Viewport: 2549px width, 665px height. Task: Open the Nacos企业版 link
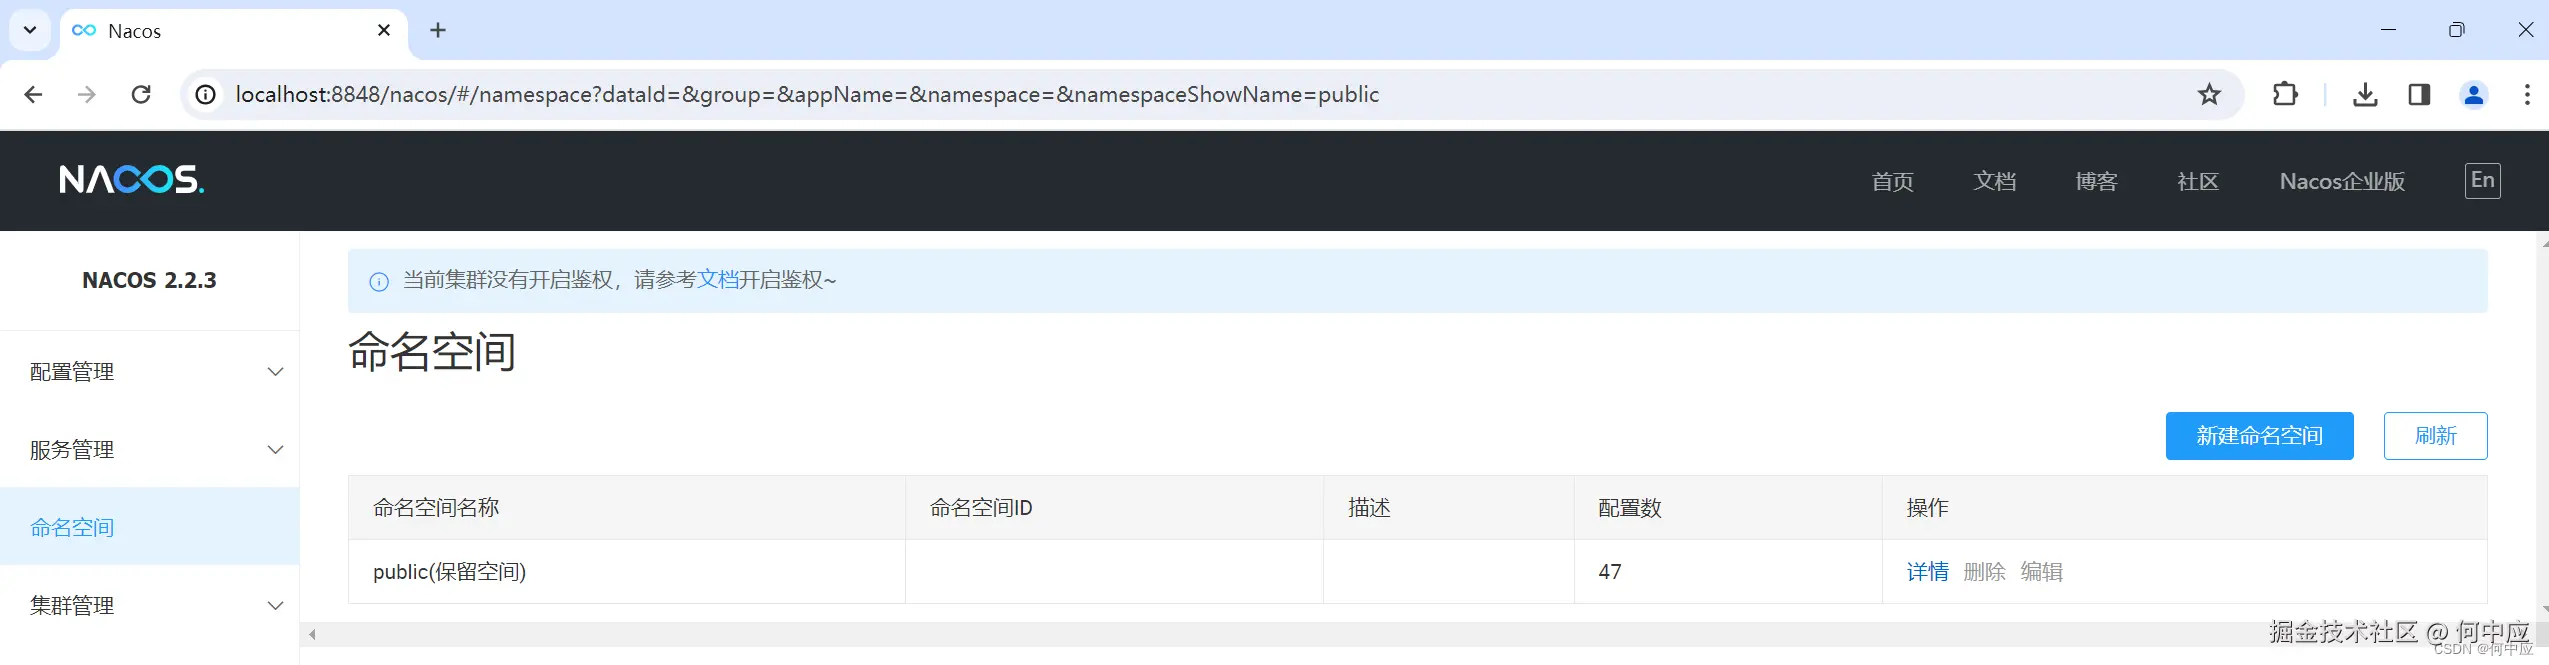2342,181
